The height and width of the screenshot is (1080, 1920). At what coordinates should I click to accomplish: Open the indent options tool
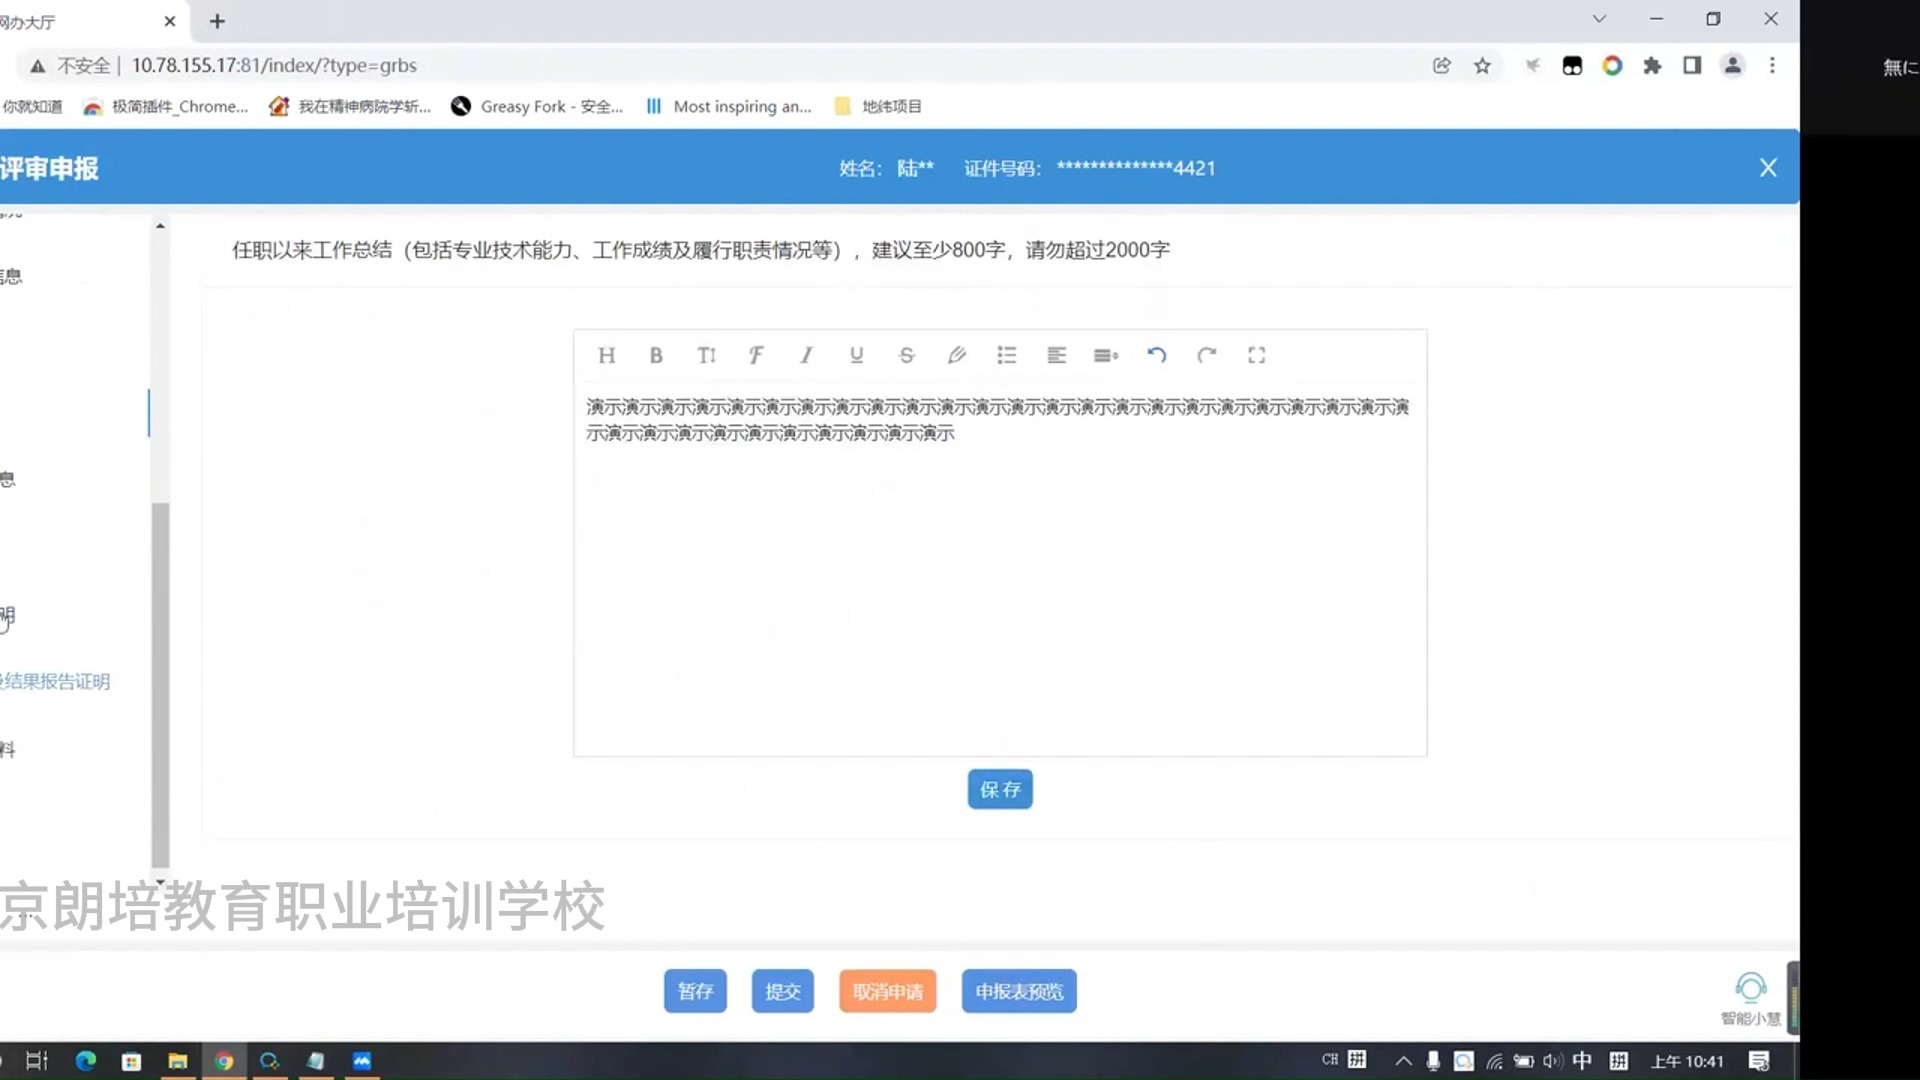[1106, 355]
